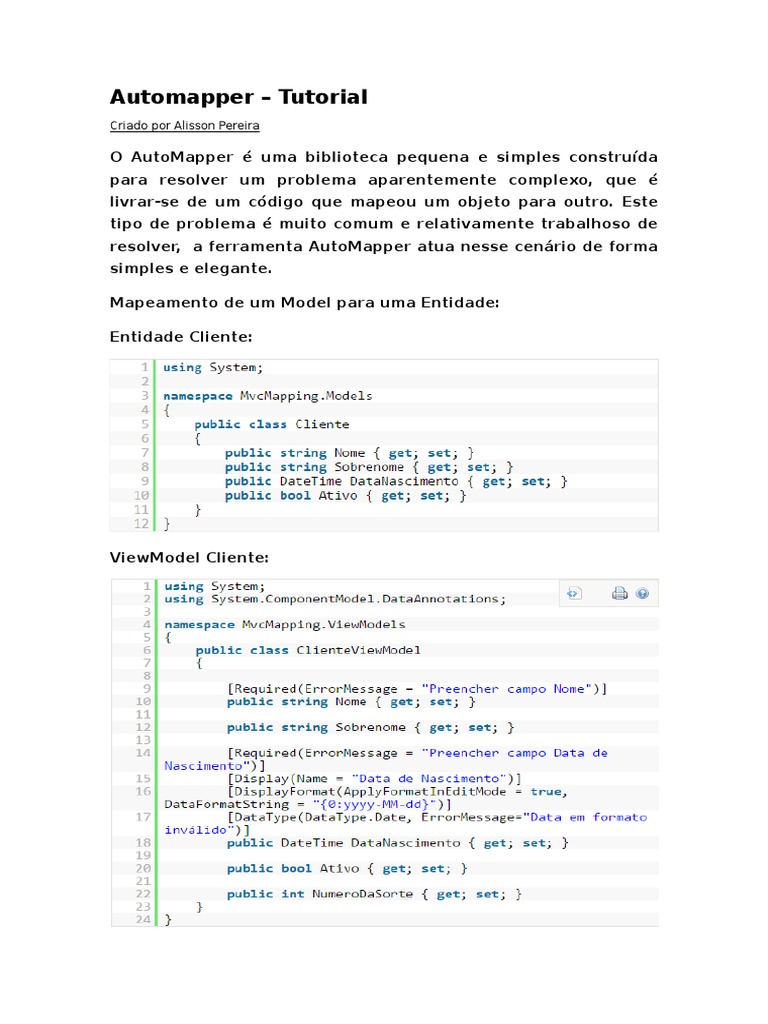Click the 'Entidade Cliente:' heading
Screen dimensions: 768x1024
tap(181, 337)
